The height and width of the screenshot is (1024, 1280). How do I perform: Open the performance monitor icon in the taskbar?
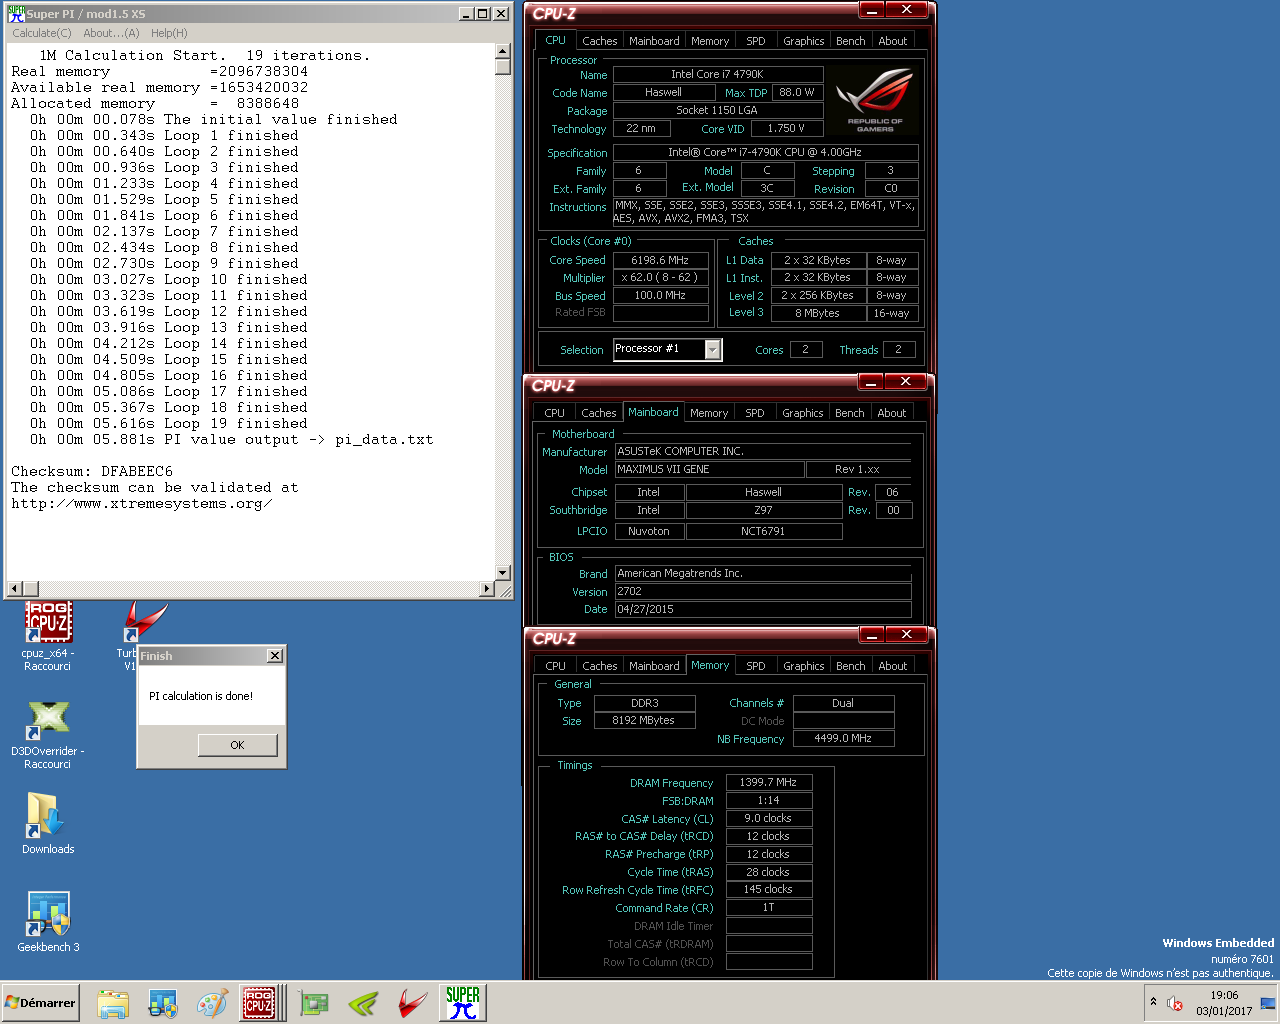163,1003
